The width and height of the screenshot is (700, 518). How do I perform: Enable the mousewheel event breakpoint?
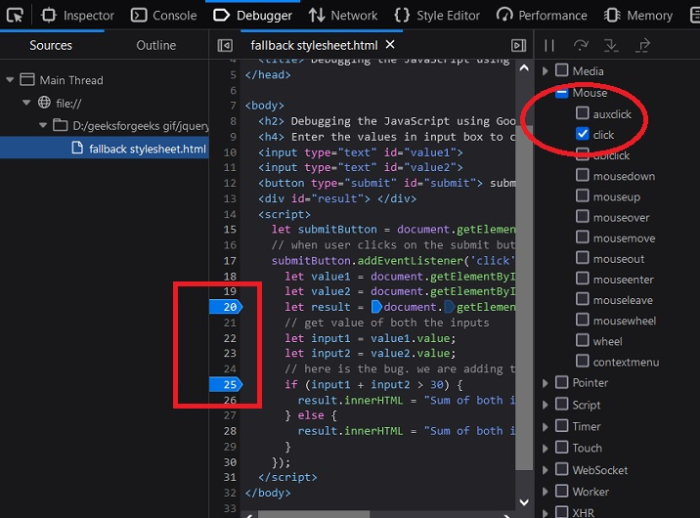pos(582,319)
